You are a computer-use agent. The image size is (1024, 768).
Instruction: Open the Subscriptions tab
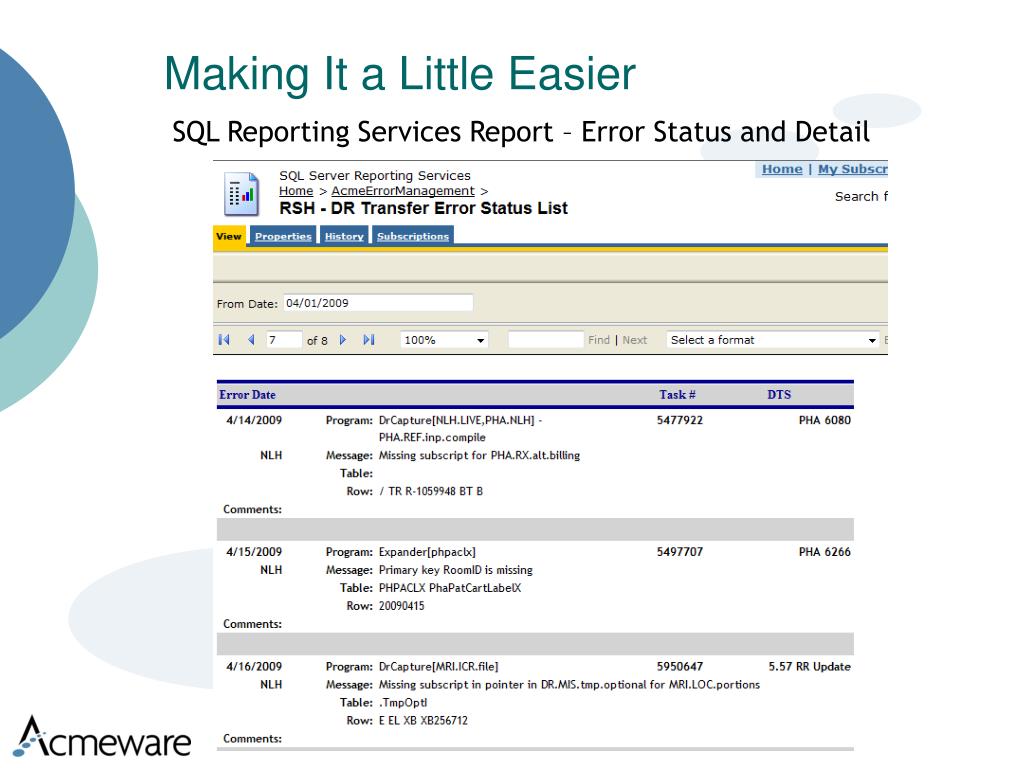click(x=413, y=236)
